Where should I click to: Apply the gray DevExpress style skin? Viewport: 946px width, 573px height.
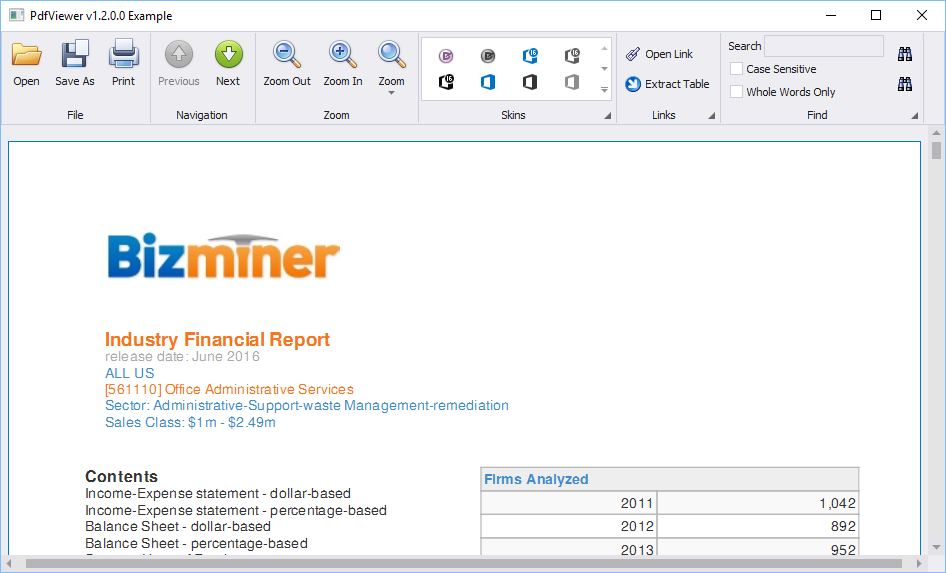click(488, 56)
